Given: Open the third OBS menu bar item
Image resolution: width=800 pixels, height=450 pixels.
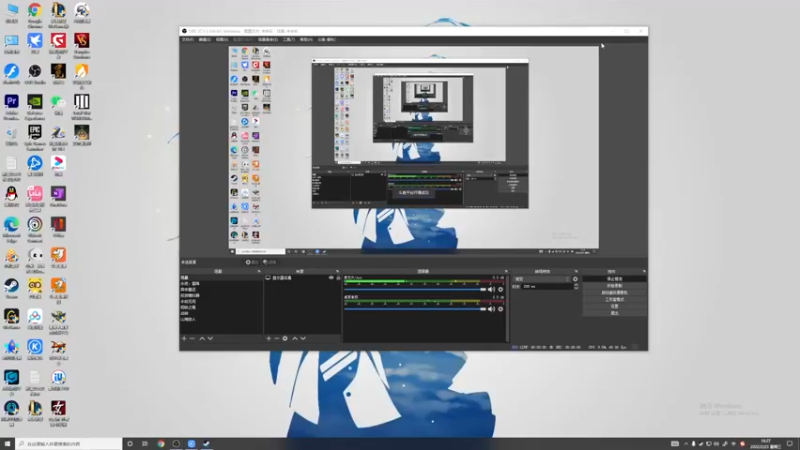Looking at the screenshot, I should (x=222, y=39).
